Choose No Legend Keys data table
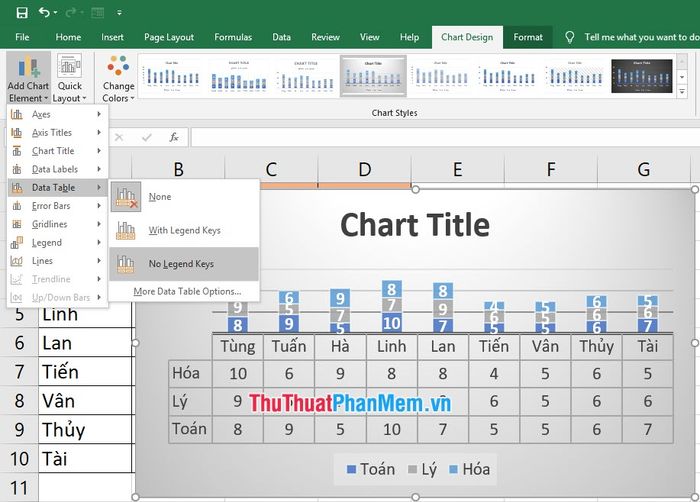The height and width of the screenshot is (502, 700). [x=184, y=264]
